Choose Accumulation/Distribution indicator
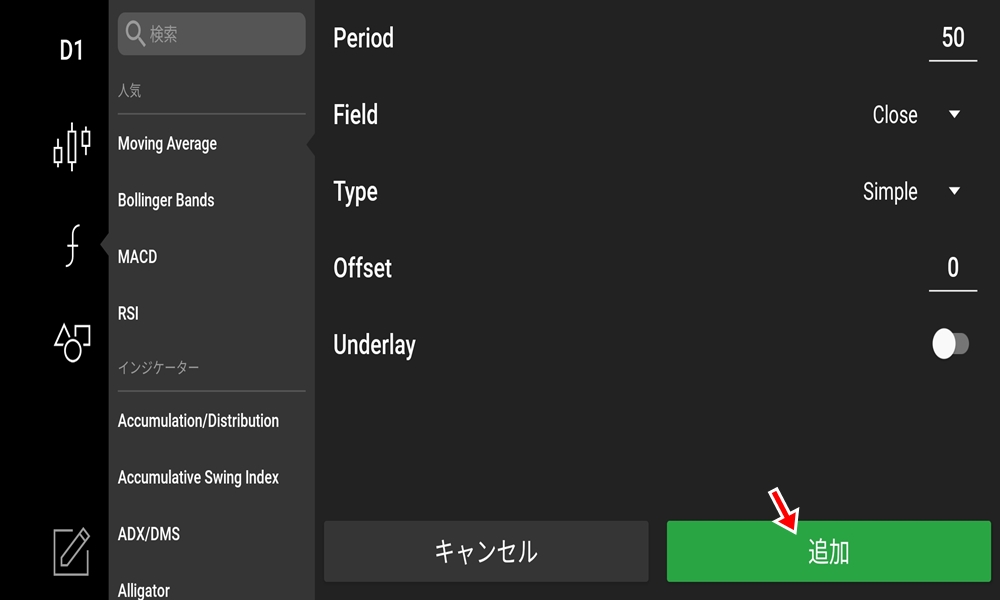The width and height of the screenshot is (1000, 600). 199,420
